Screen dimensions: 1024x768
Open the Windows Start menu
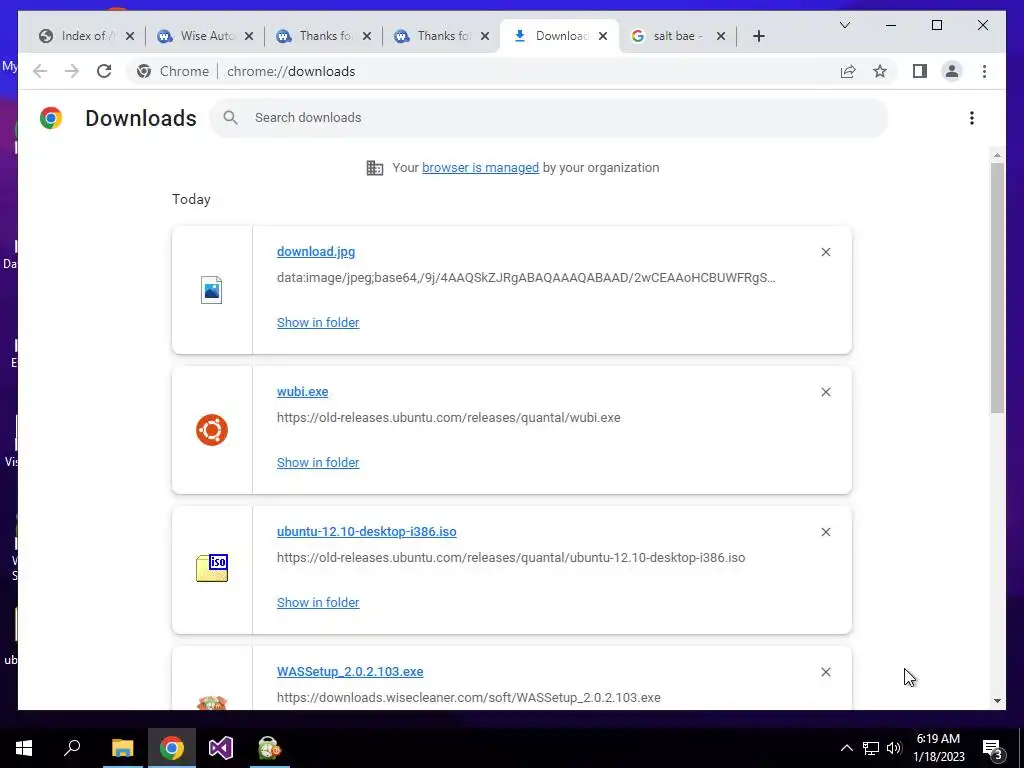(24, 748)
